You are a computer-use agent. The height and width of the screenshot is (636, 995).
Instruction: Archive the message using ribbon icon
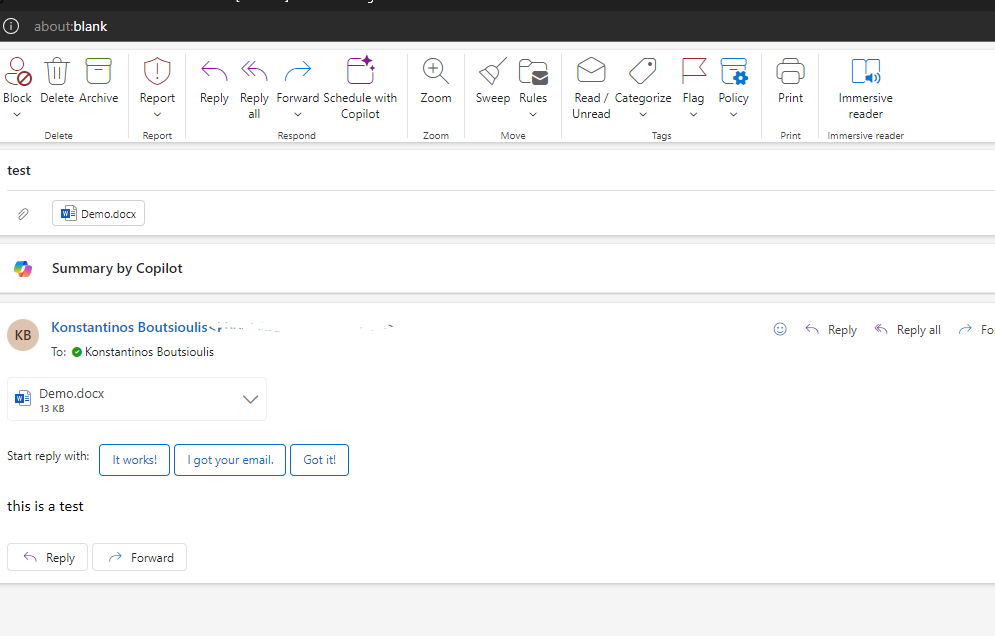click(98, 71)
